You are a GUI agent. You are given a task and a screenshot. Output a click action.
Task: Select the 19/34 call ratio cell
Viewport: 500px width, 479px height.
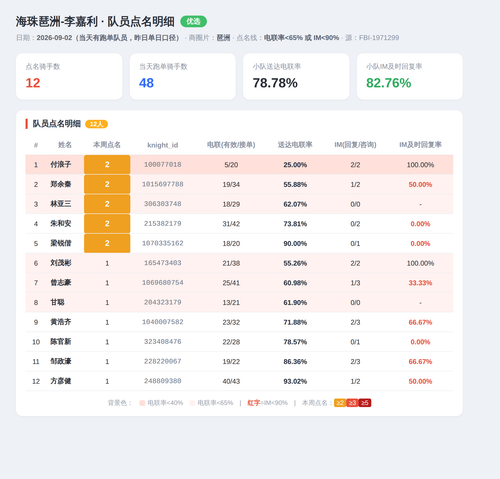[x=231, y=184]
